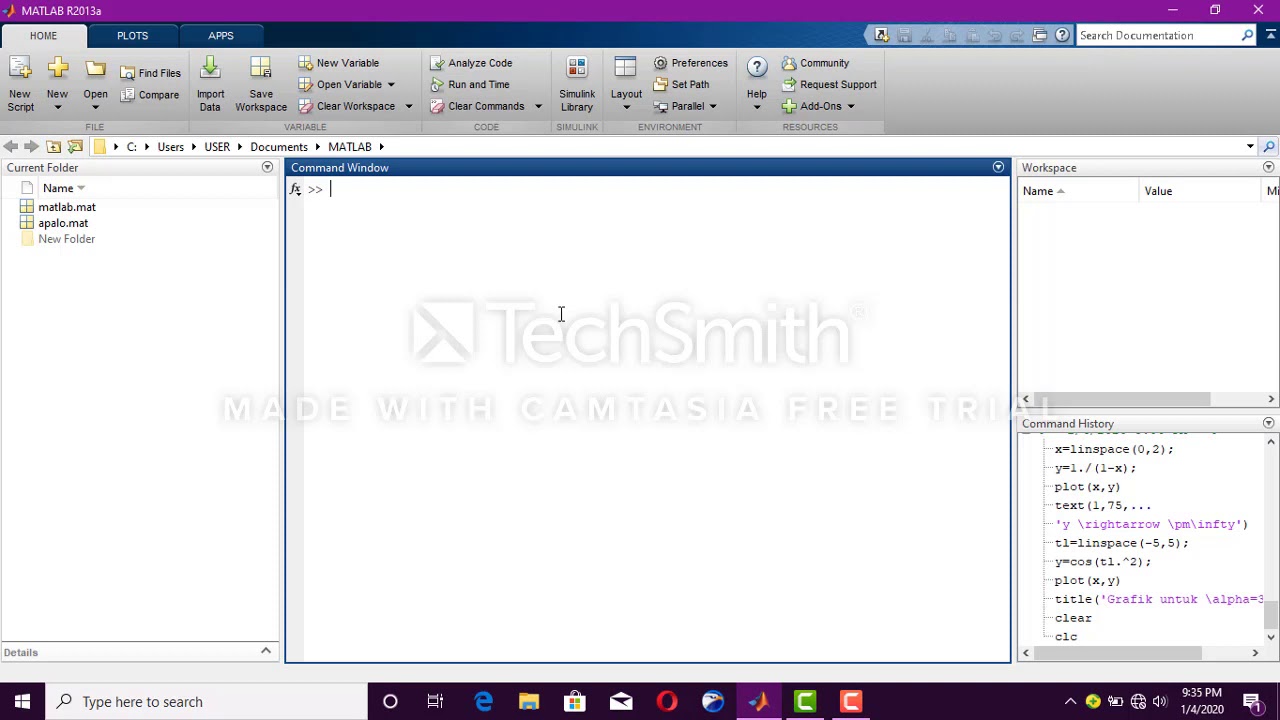Click Analyze Code
1280x720 pixels.
tap(471, 63)
